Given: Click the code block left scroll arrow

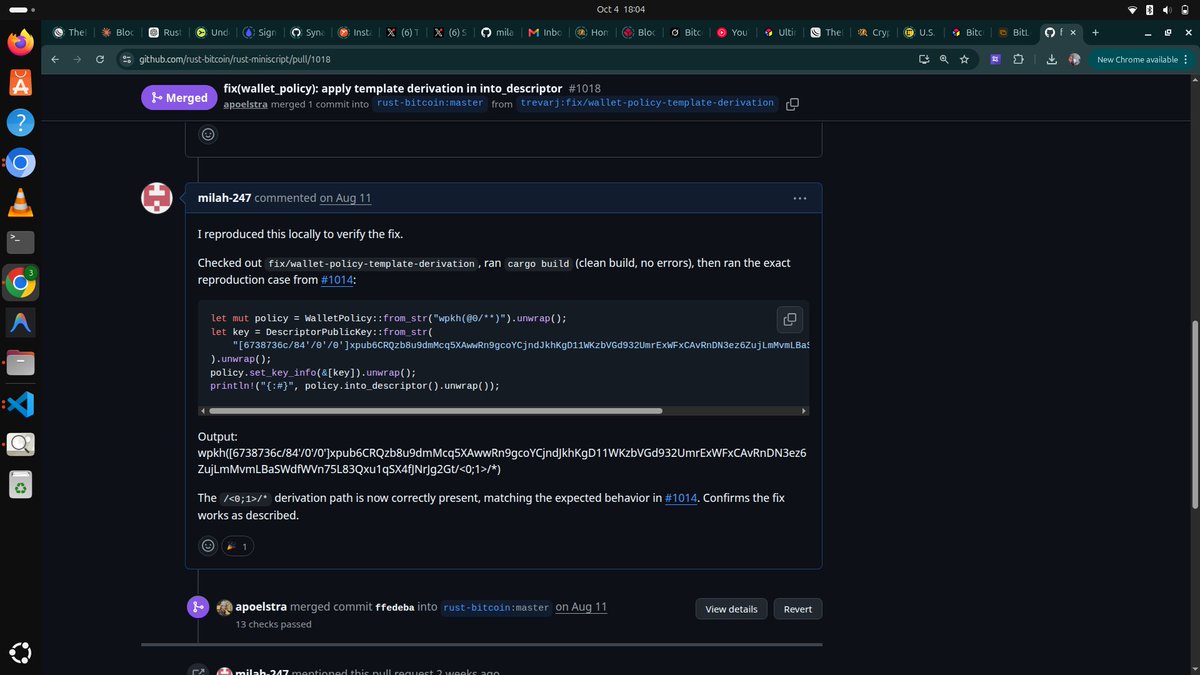Looking at the screenshot, I should (203, 410).
